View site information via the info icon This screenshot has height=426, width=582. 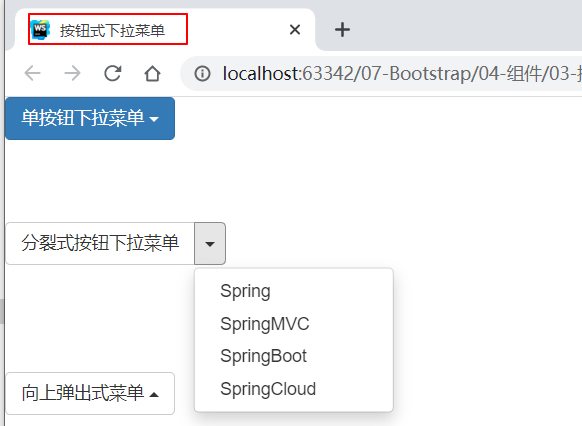click(x=202, y=73)
